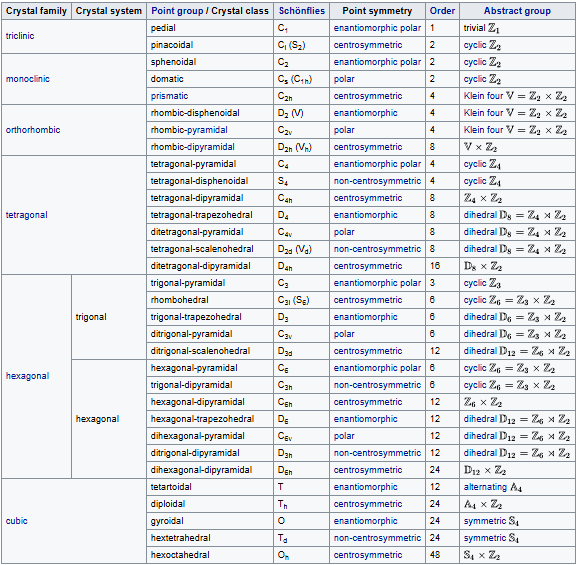Follow the Abstract group header link
Image resolution: width=578 pixels, height=565 pixels.
[x=517, y=11]
